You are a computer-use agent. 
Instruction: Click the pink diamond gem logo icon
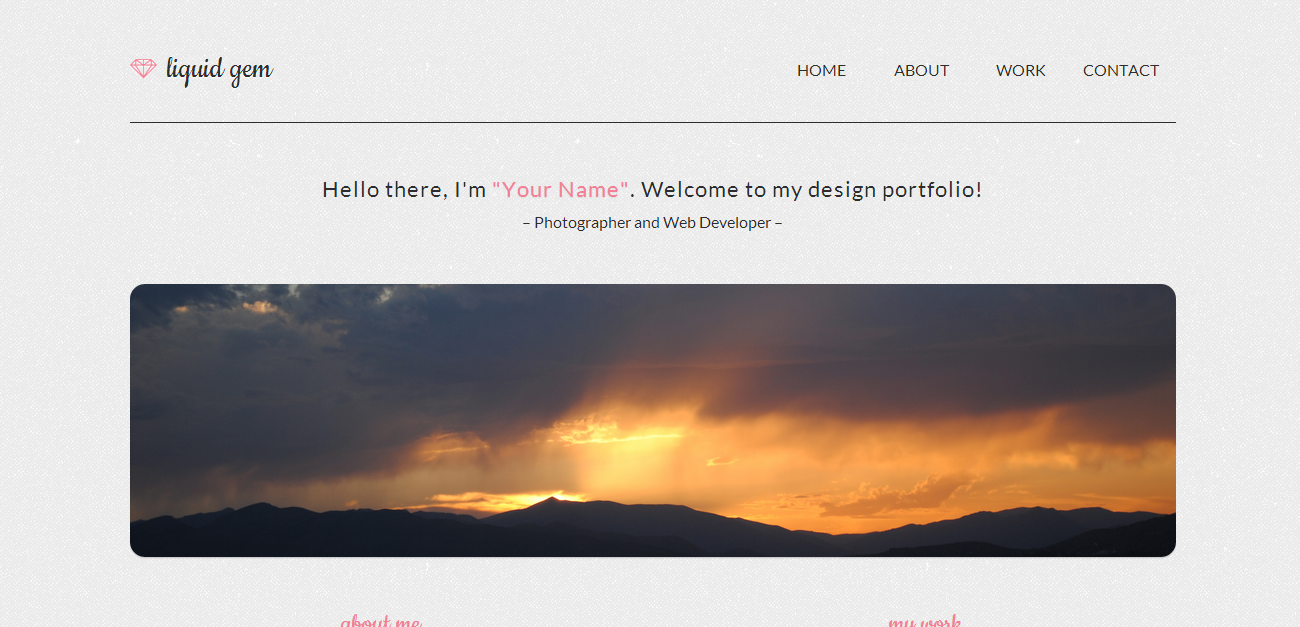coord(143,68)
